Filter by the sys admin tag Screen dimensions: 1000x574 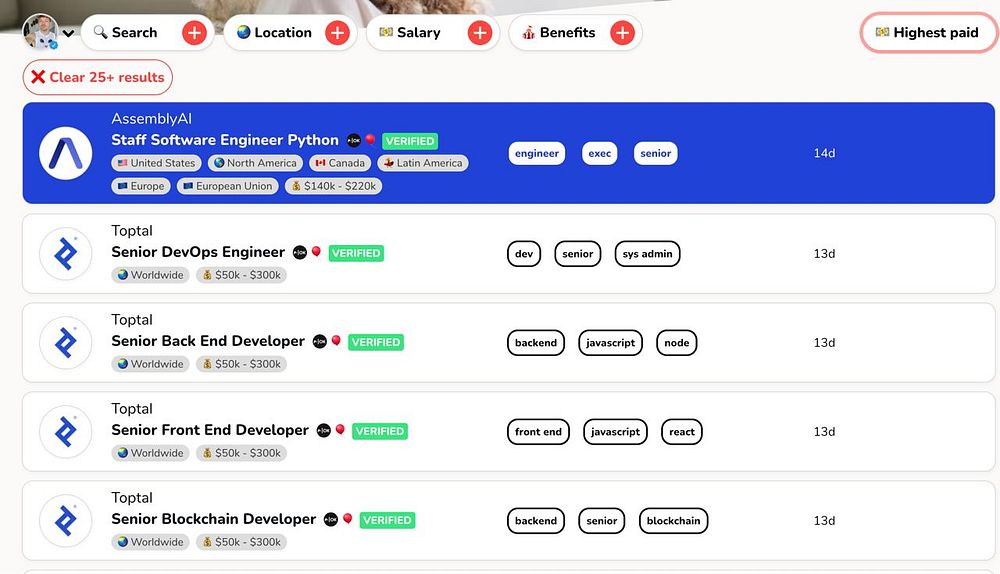click(x=647, y=254)
